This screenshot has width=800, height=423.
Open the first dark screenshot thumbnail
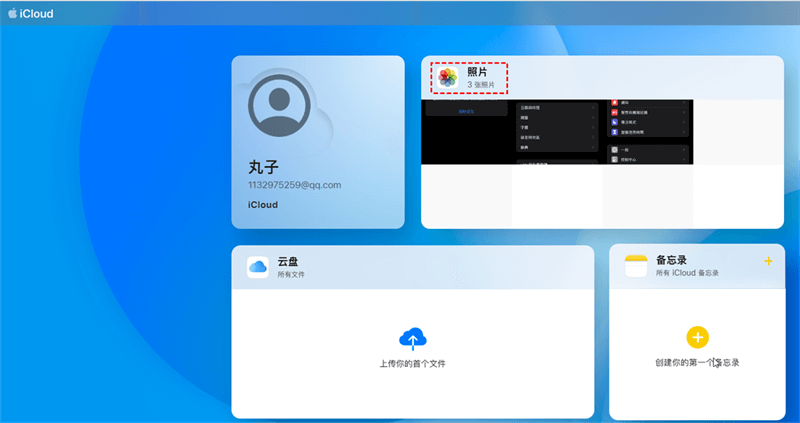point(466,132)
